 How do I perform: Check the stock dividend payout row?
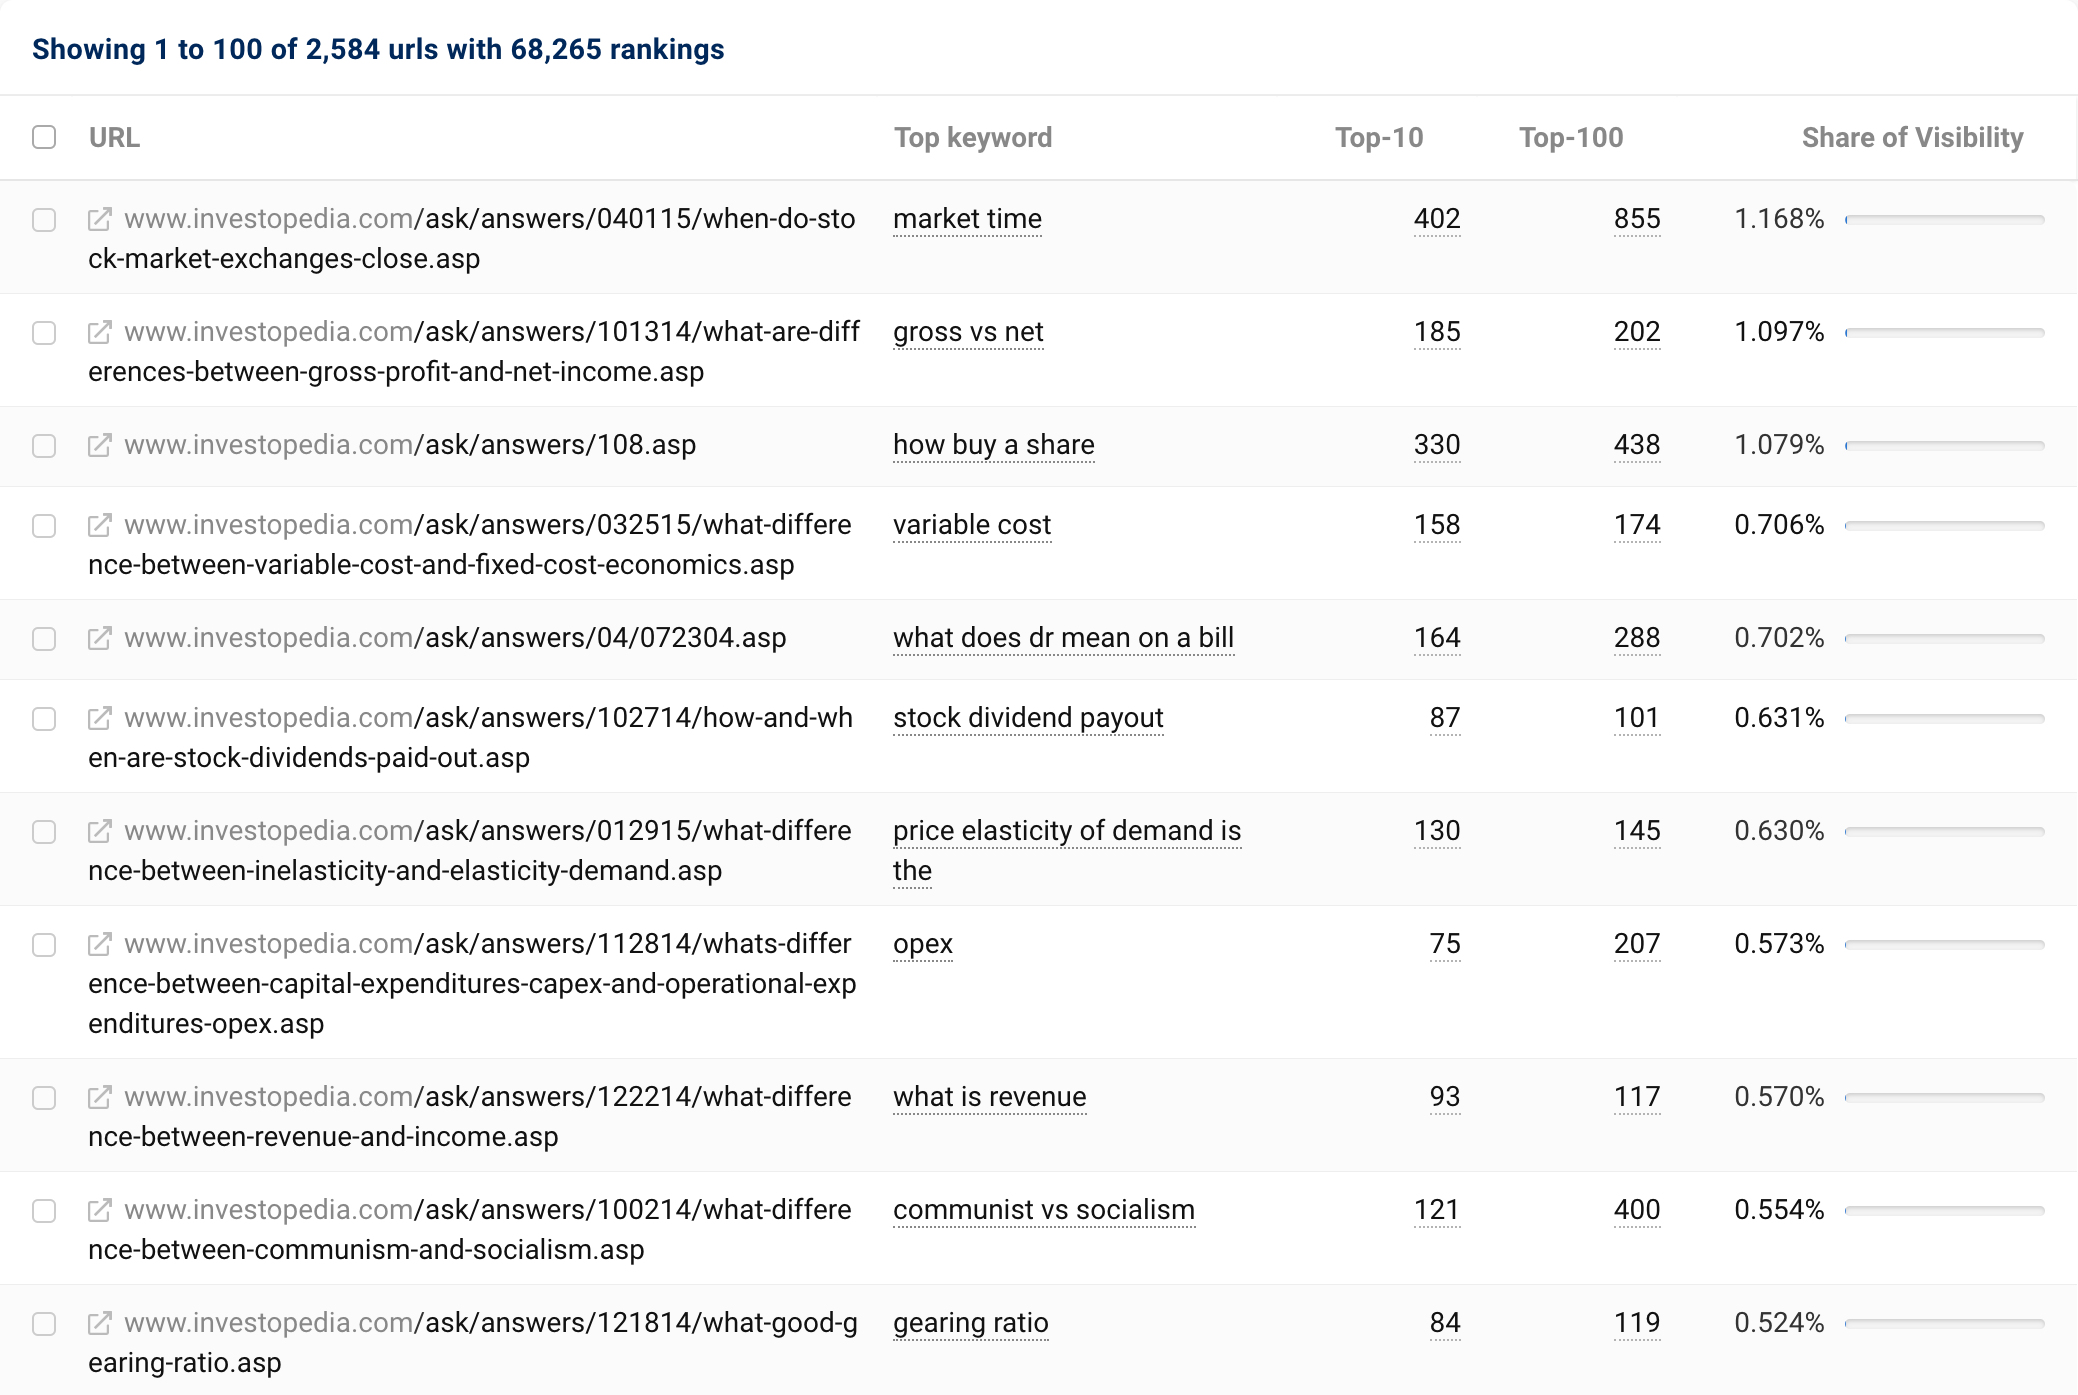click(44, 719)
